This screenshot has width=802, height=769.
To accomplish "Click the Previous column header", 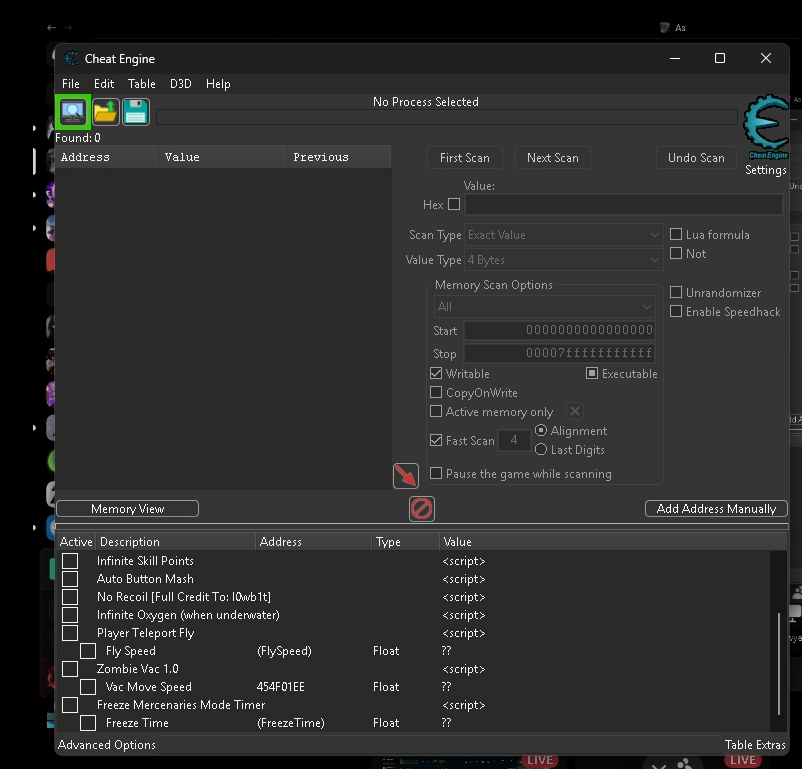I will (339, 157).
